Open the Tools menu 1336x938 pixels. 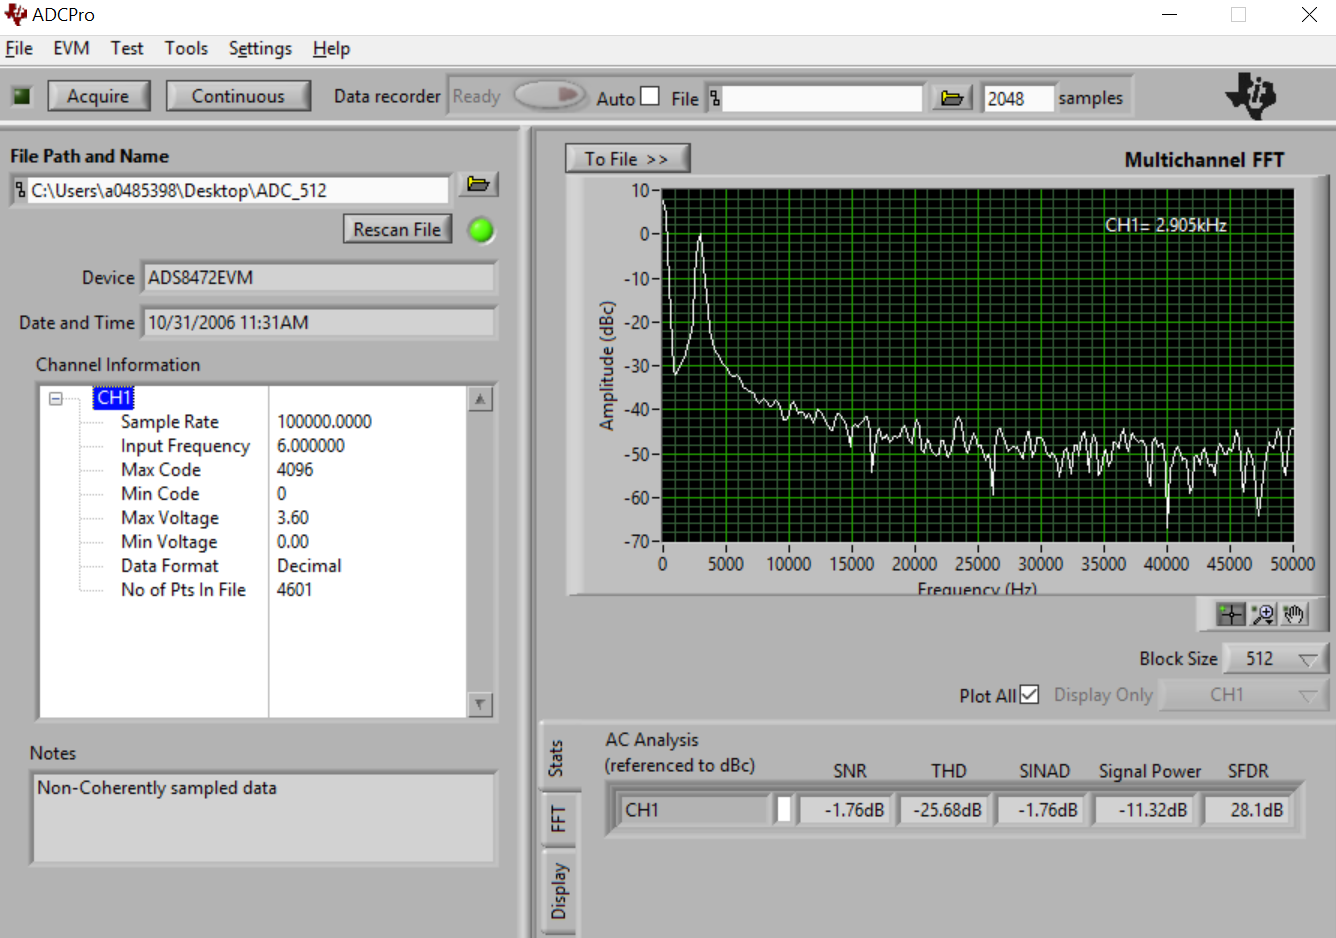[x=186, y=48]
